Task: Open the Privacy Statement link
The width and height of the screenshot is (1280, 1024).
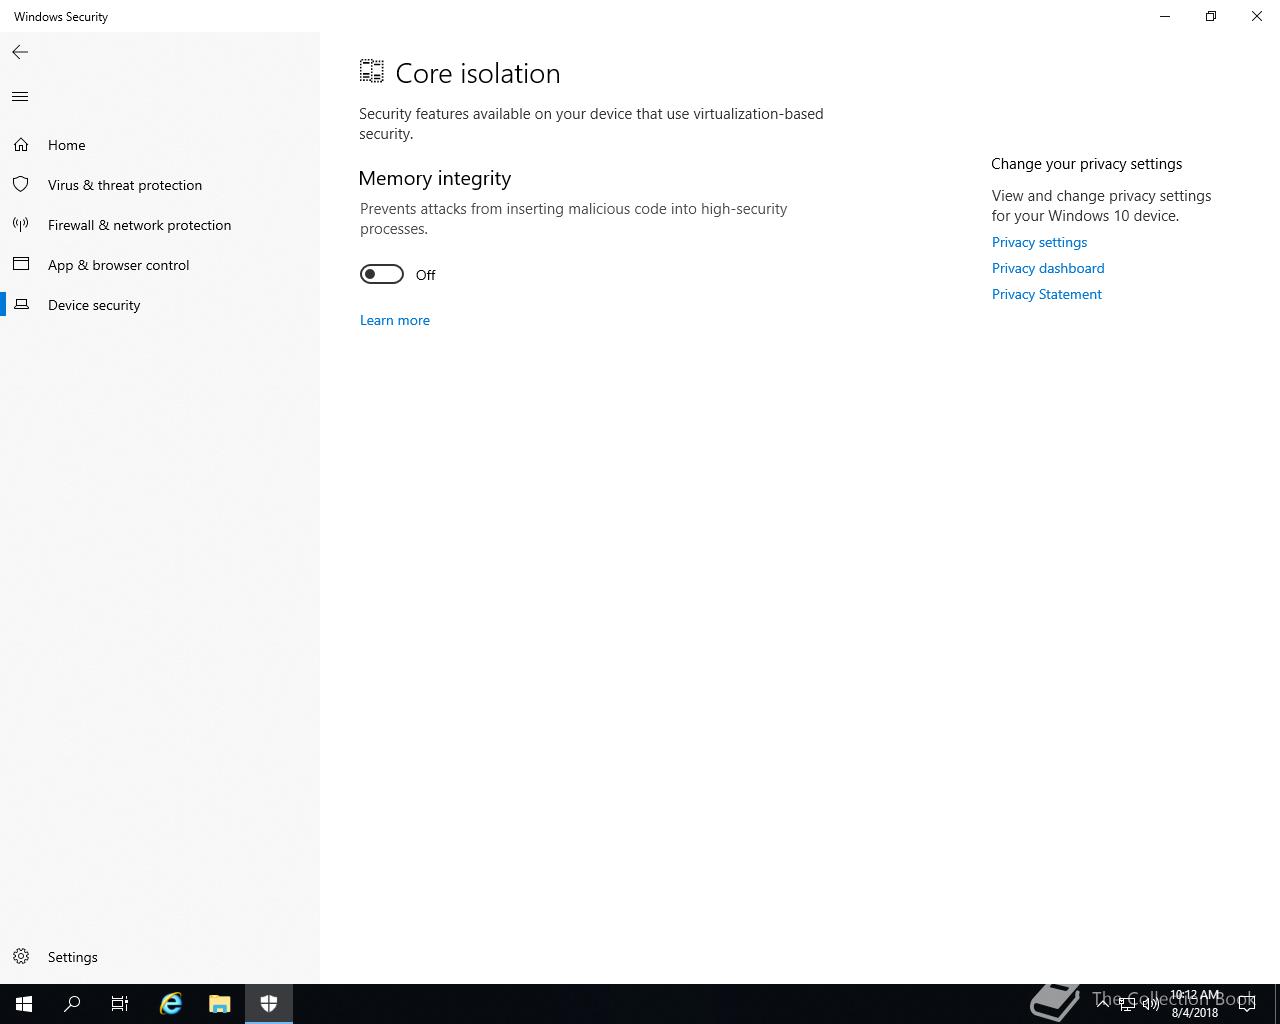Action: (x=1047, y=294)
